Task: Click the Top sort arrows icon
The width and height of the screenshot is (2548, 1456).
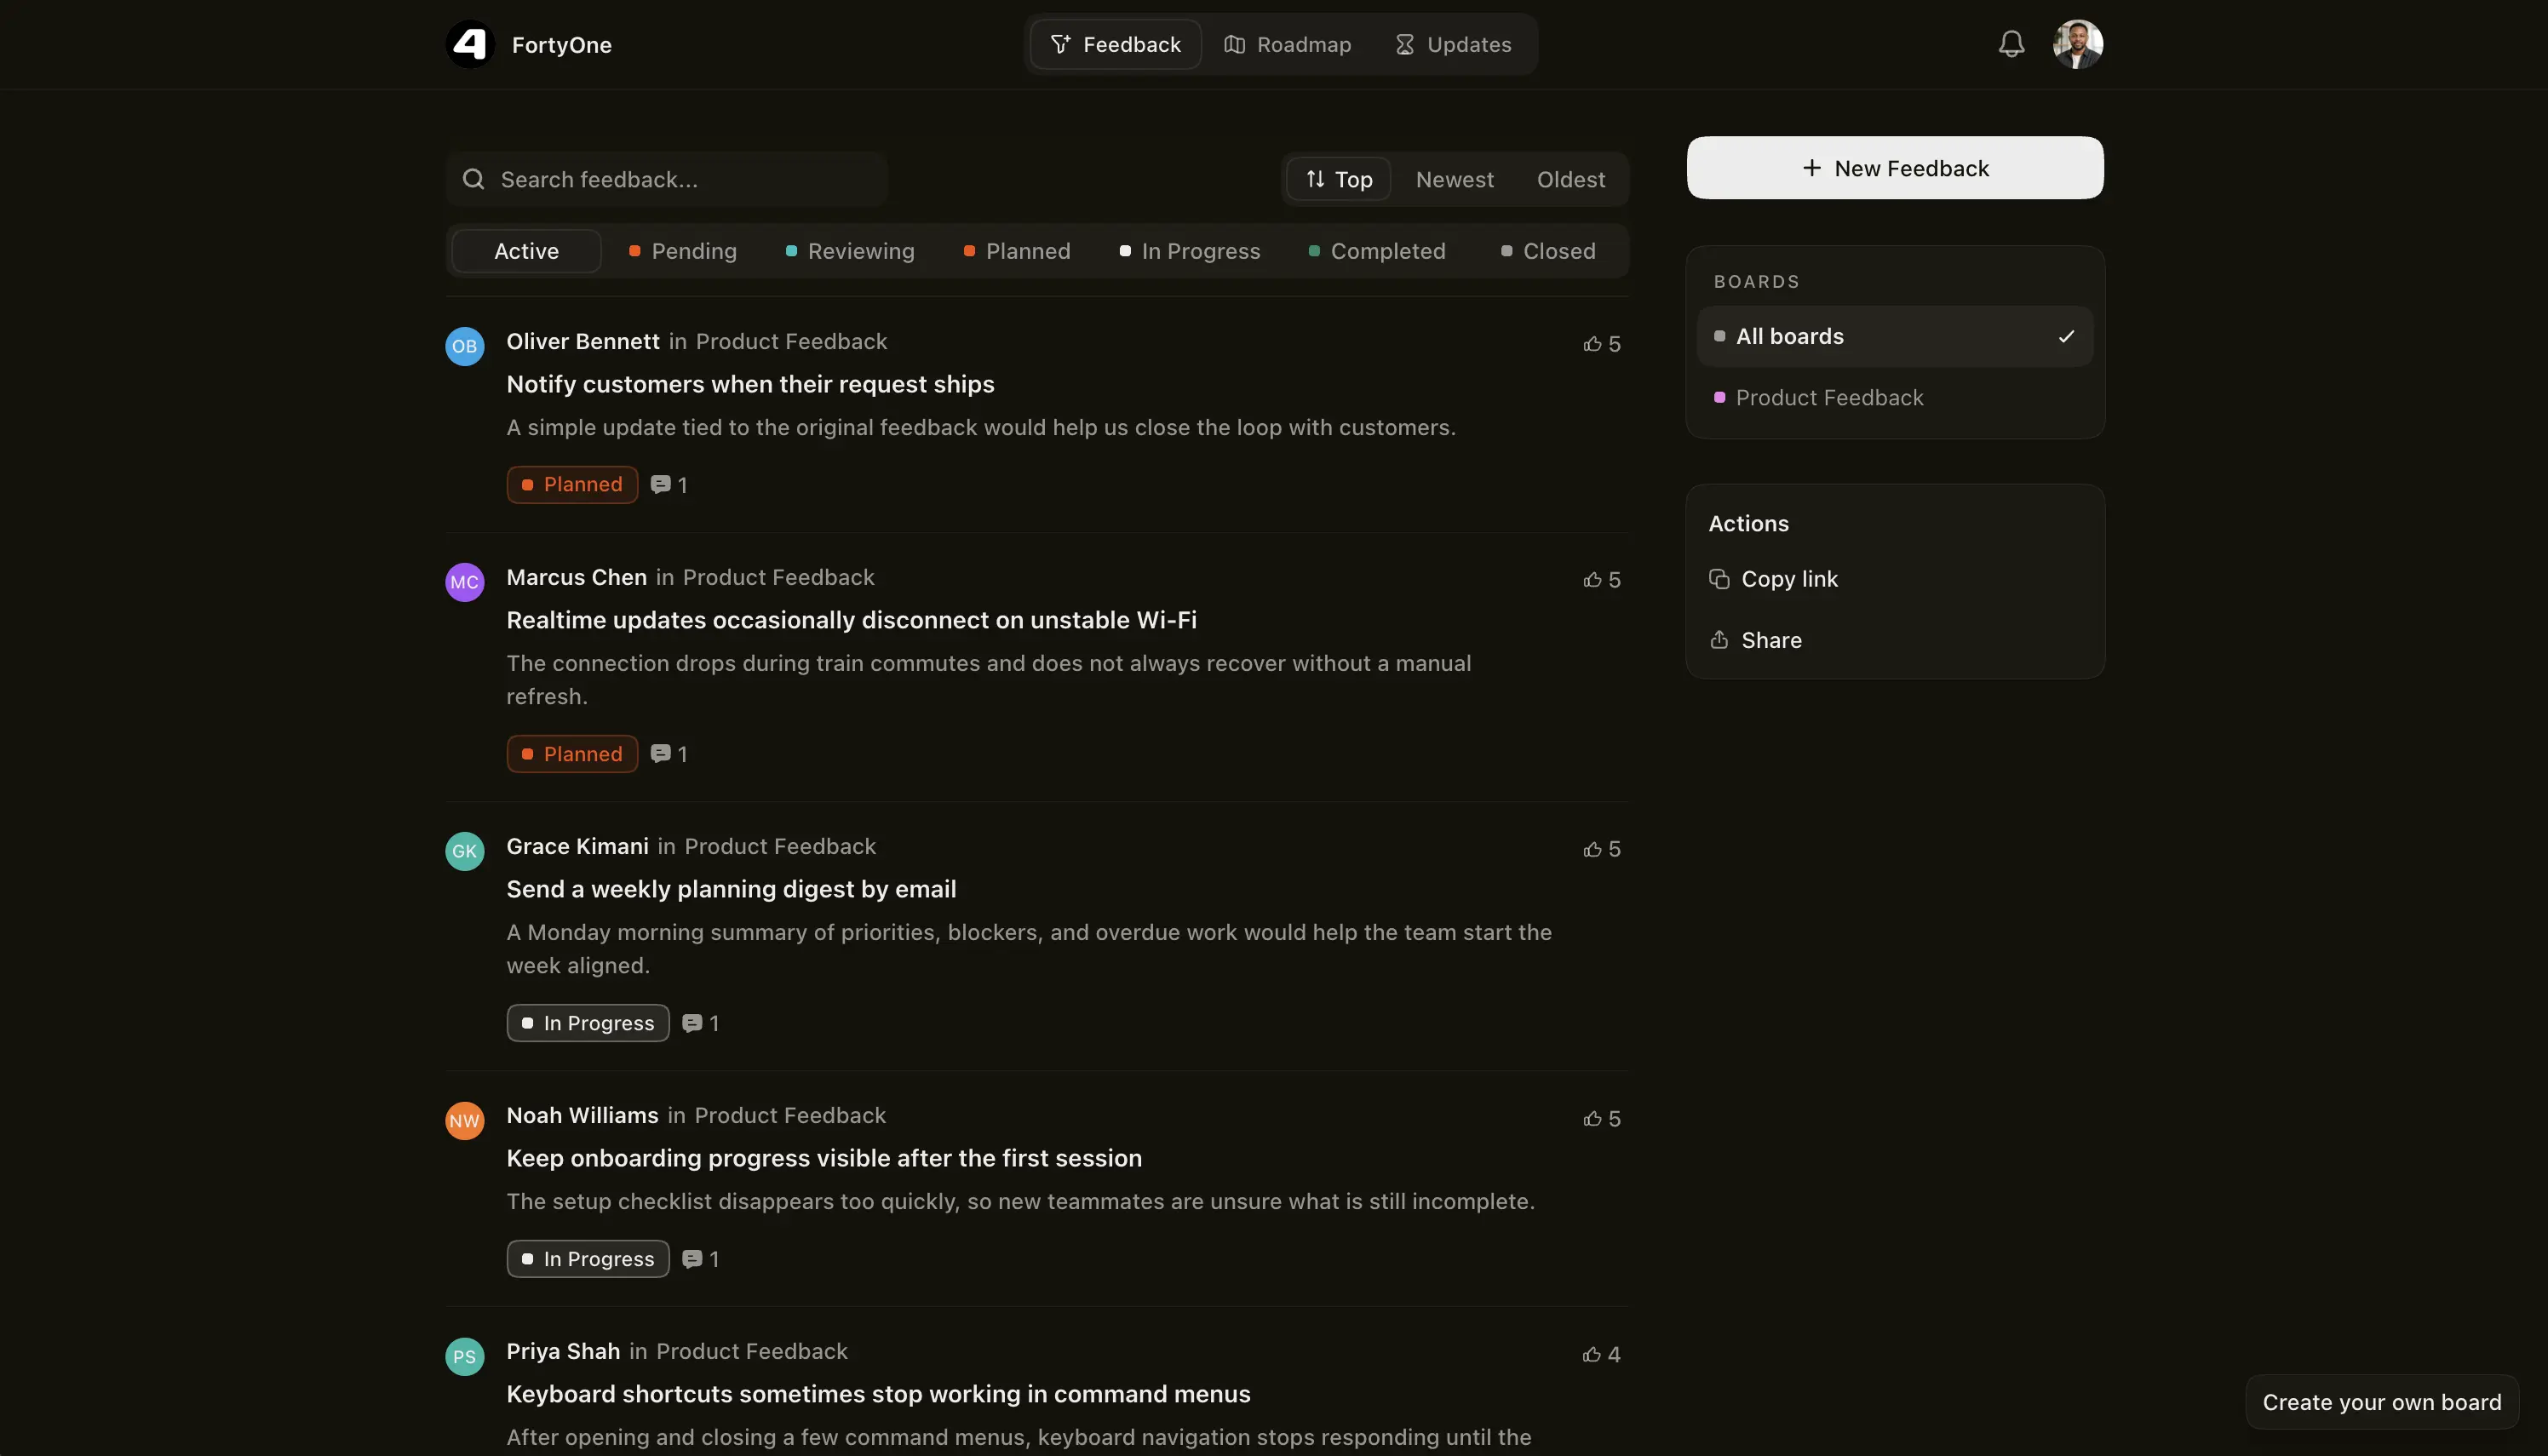Action: pyautogui.click(x=1315, y=179)
